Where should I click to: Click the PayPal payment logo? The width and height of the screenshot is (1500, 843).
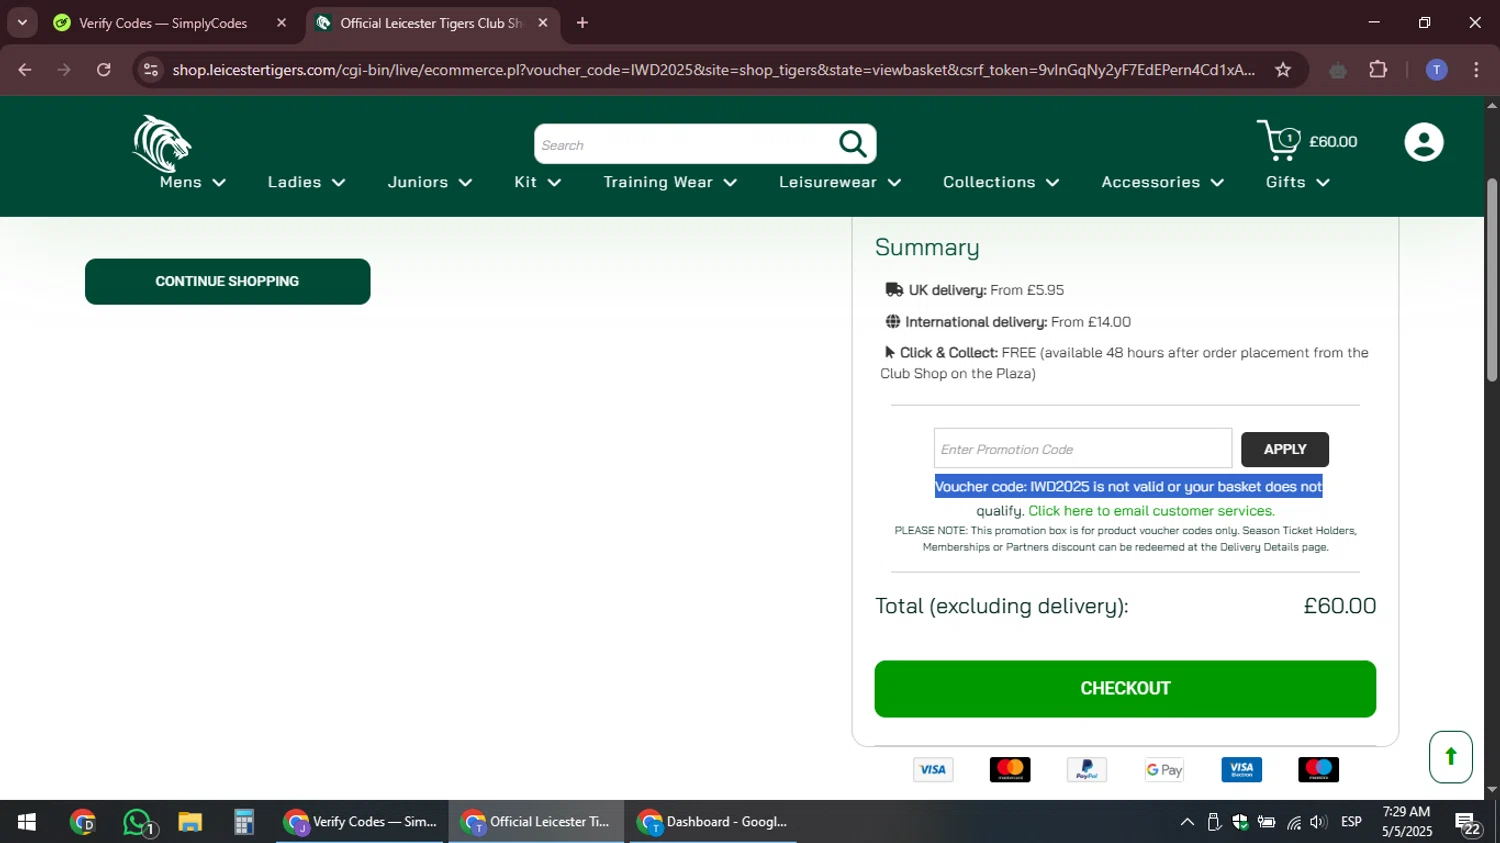coord(1087,770)
